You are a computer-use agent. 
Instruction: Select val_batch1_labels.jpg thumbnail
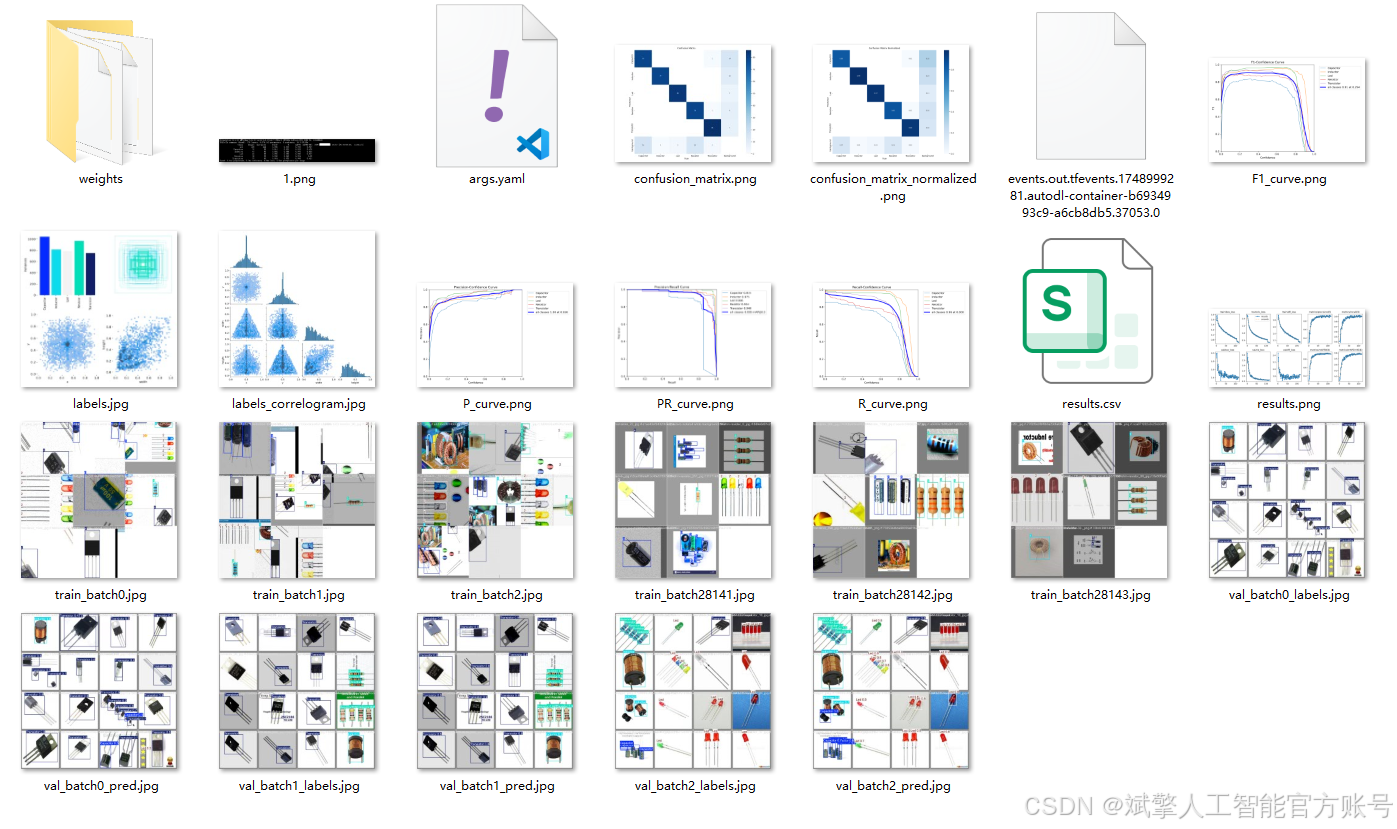coord(298,692)
